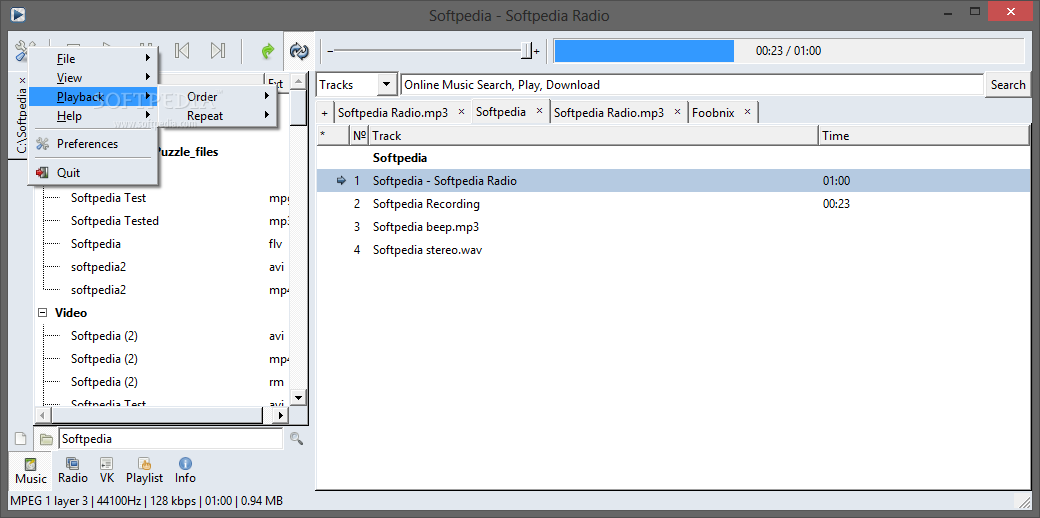Viewport: 1040px width, 518px height.
Task: Collapse the Video folder
Action: click(43, 313)
